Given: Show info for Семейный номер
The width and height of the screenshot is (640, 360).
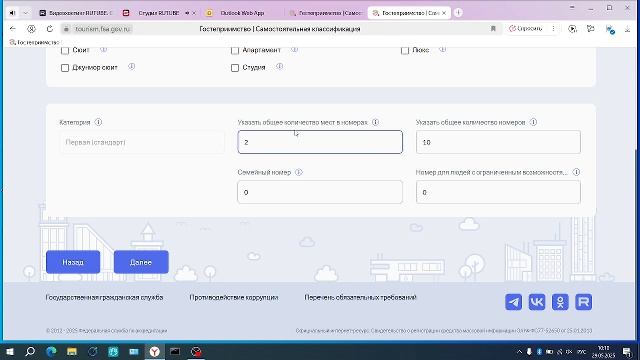Looking at the screenshot, I should pos(299,172).
